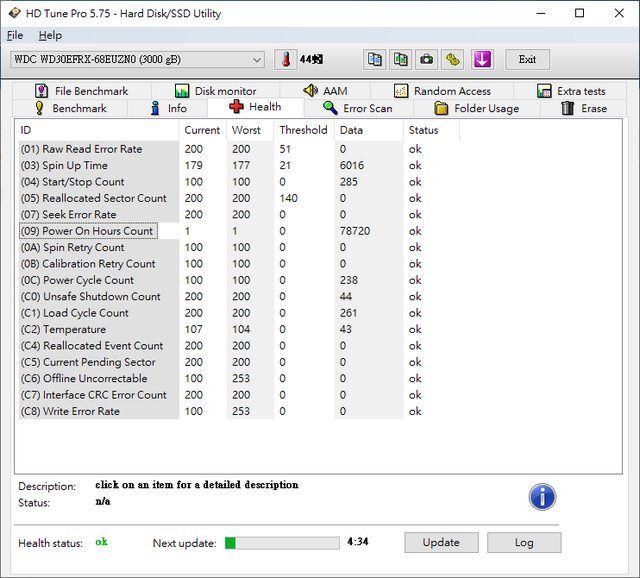The image size is (640, 578).
Task: Click the copy text to clipboard icon
Action: coord(374,59)
